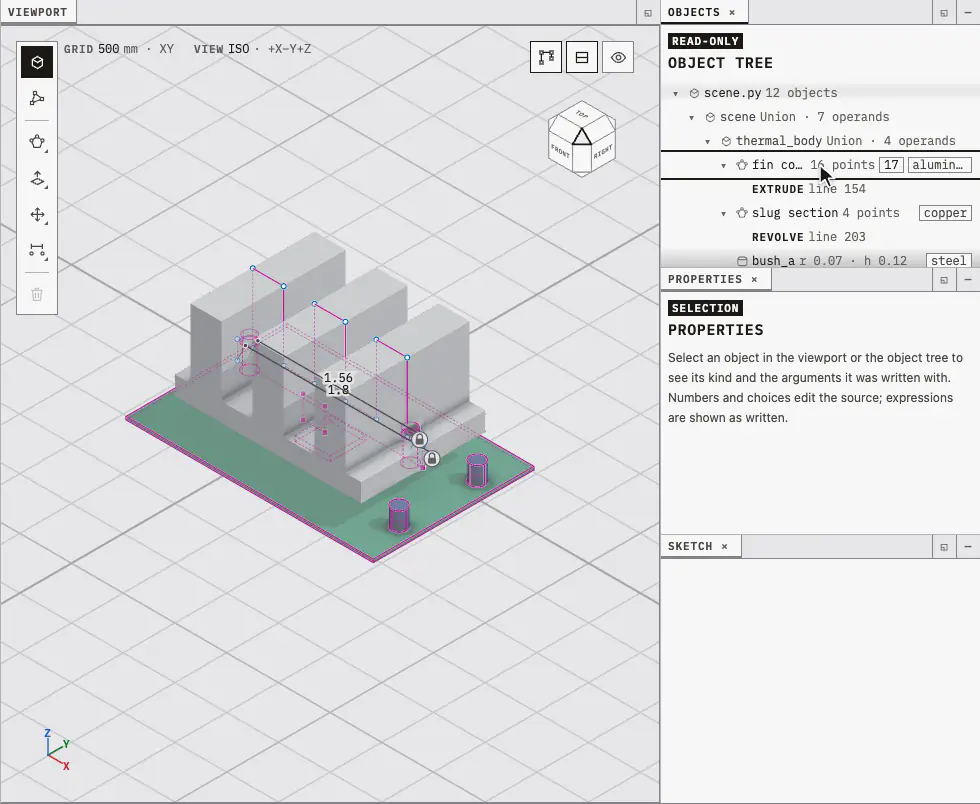Open the polygon profile tool

point(37,142)
